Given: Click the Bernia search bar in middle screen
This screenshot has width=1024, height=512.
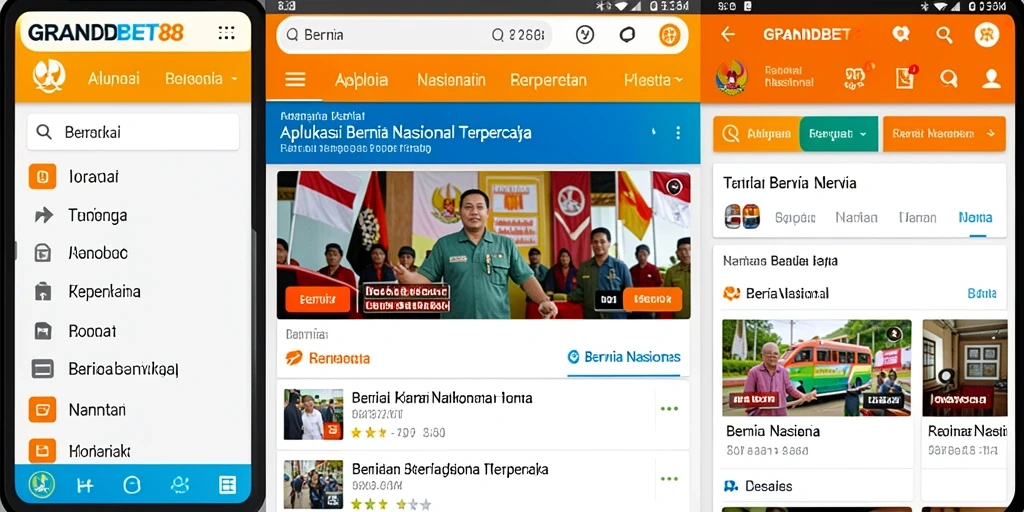Looking at the screenshot, I should 414,35.
